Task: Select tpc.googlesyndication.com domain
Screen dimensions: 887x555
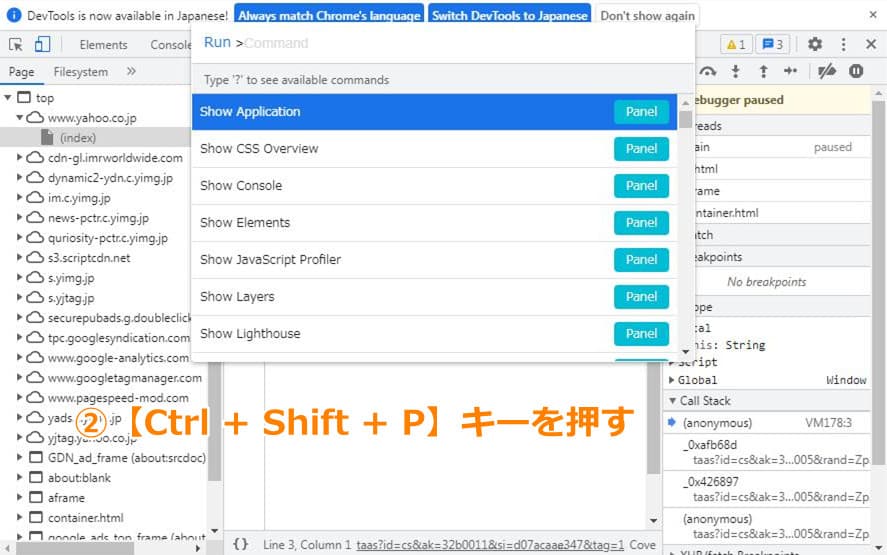Action: pos(119,338)
